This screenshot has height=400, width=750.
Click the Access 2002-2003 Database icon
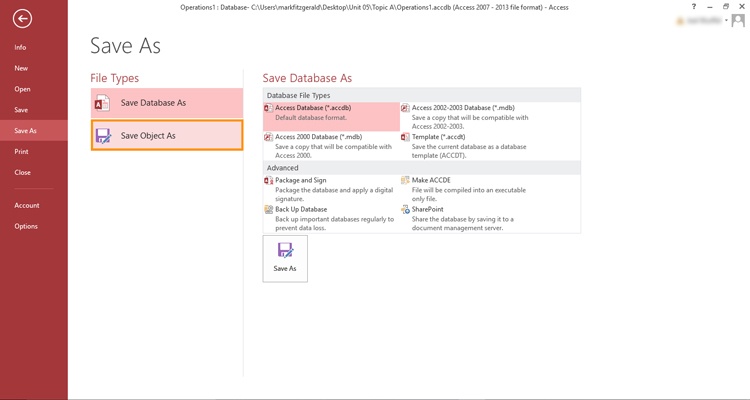405,108
